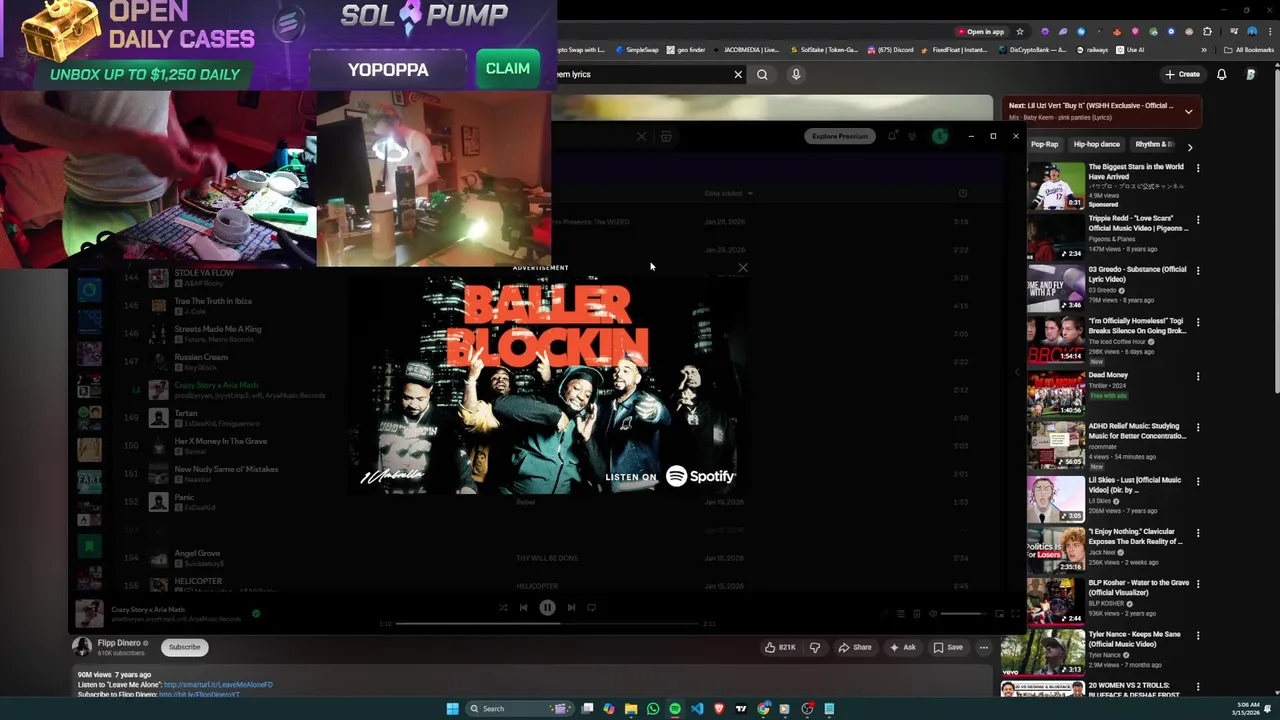Open Visual Studio Code from taskbar
Viewport: 1280px width, 720px height.
697,708
